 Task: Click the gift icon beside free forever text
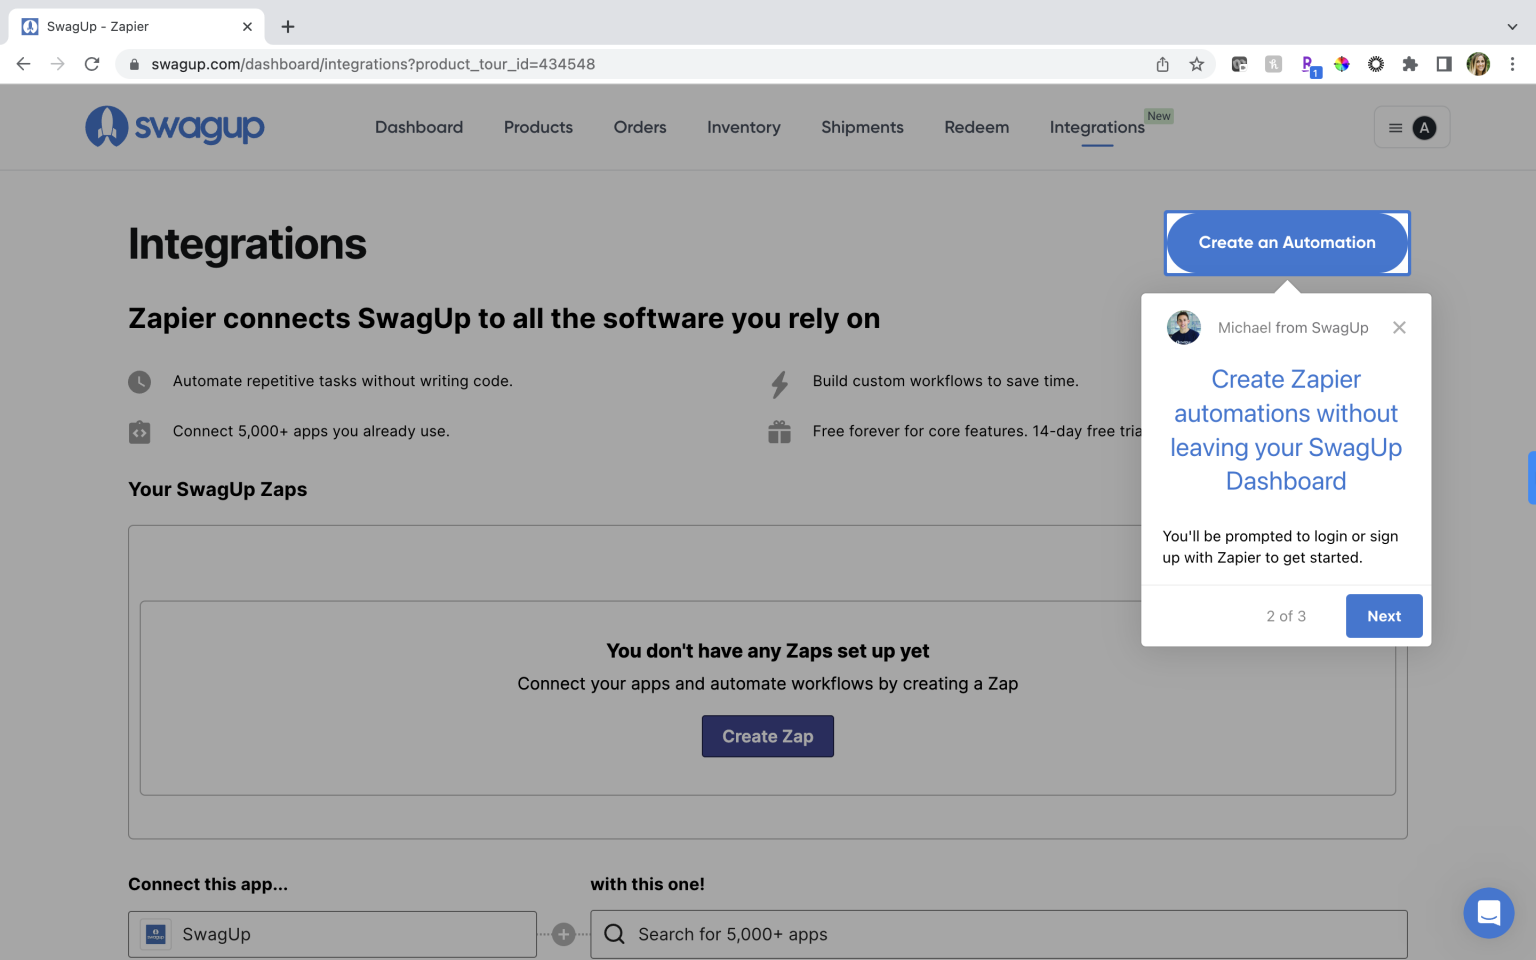779,431
